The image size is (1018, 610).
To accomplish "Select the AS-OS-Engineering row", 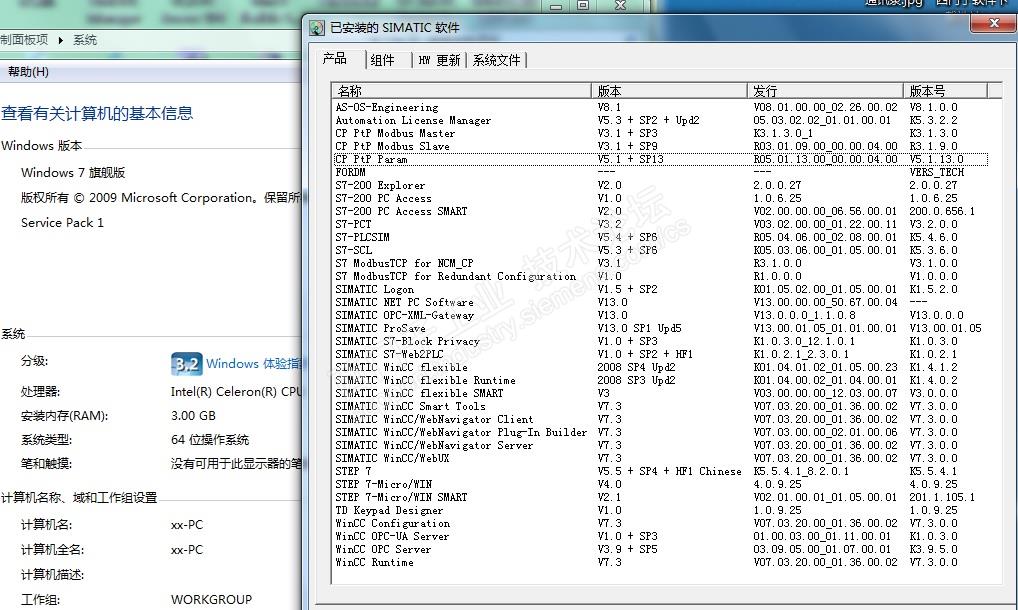I will point(660,107).
